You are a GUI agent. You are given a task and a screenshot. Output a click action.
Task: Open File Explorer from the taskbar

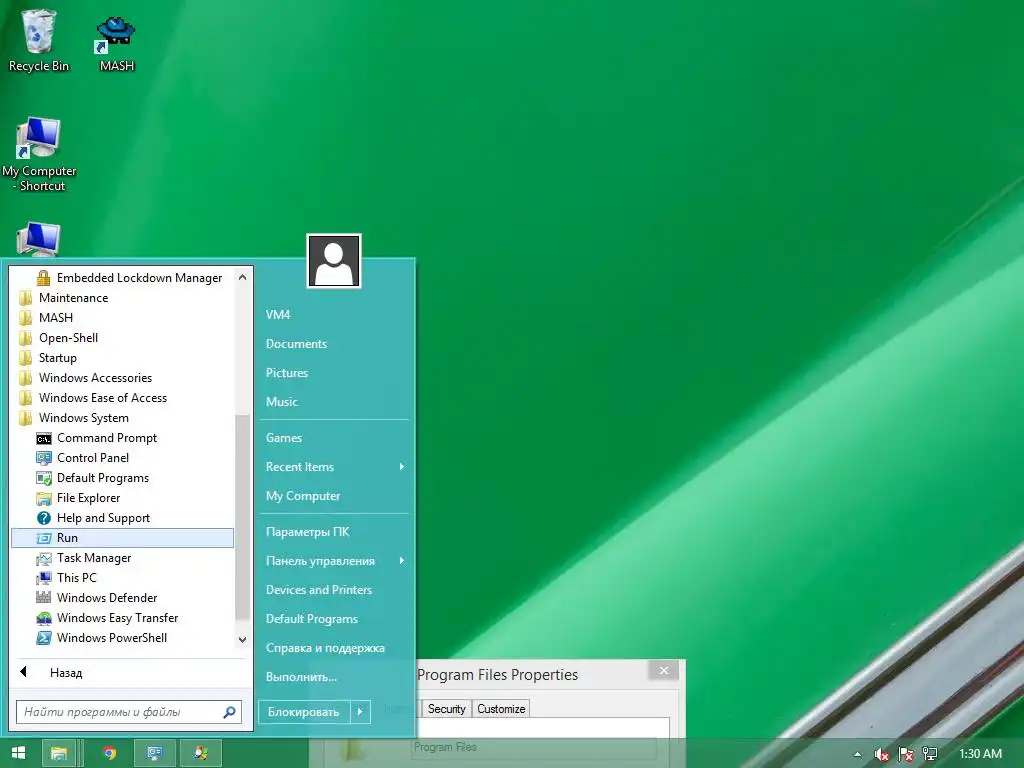point(59,753)
